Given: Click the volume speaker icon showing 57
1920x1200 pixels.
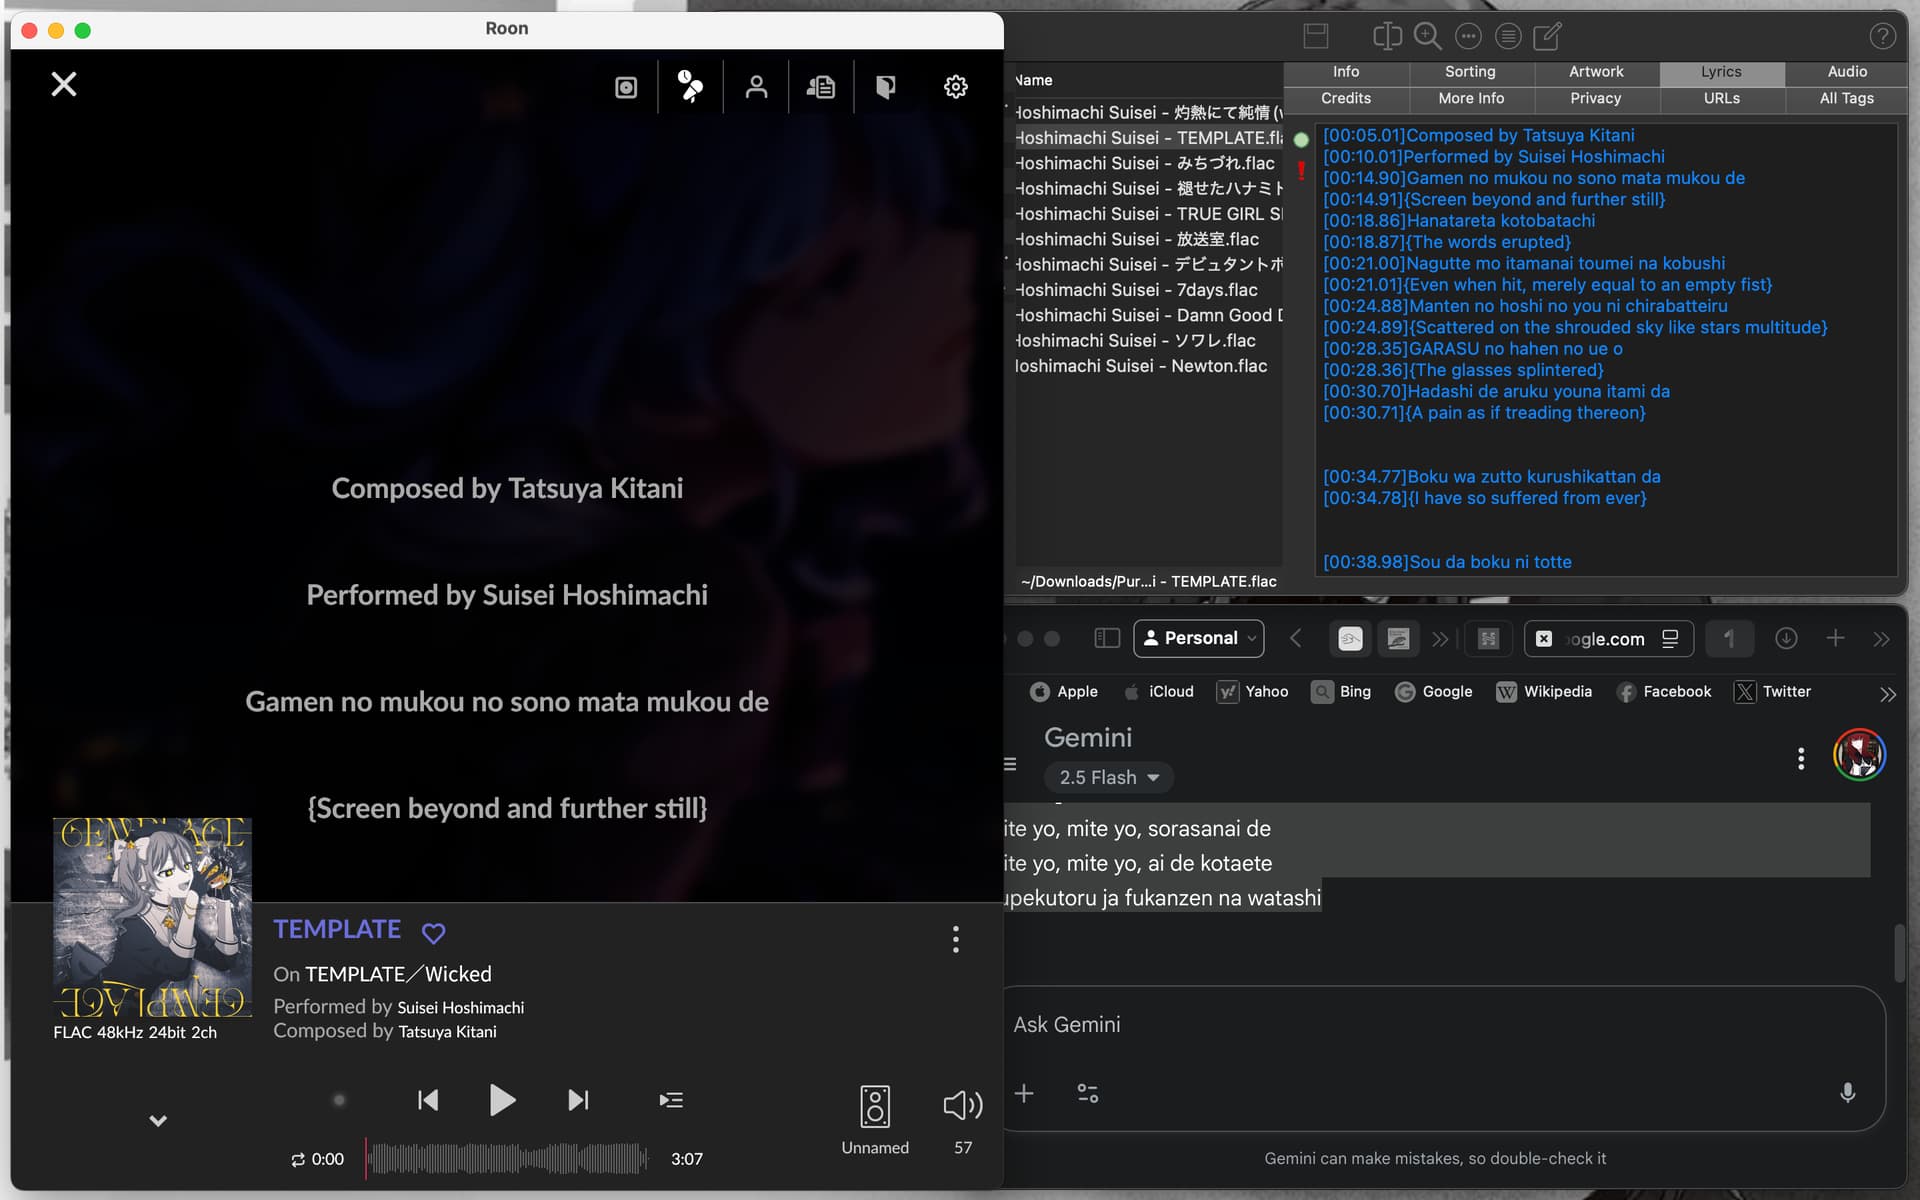Looking at the screenshot, I should point(962,1105).
